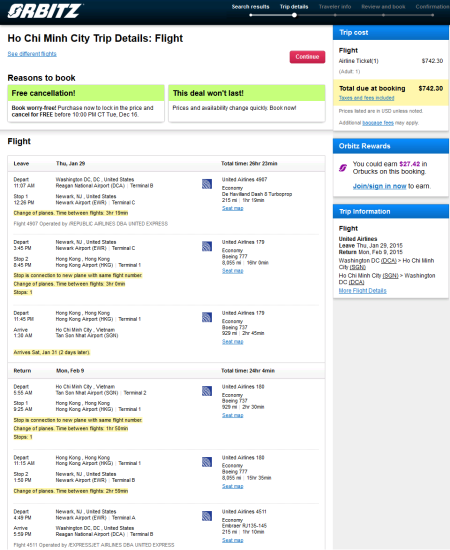
Task: Click Flight 4511 operated by ExpressJet note
Action: click(94, 545)
